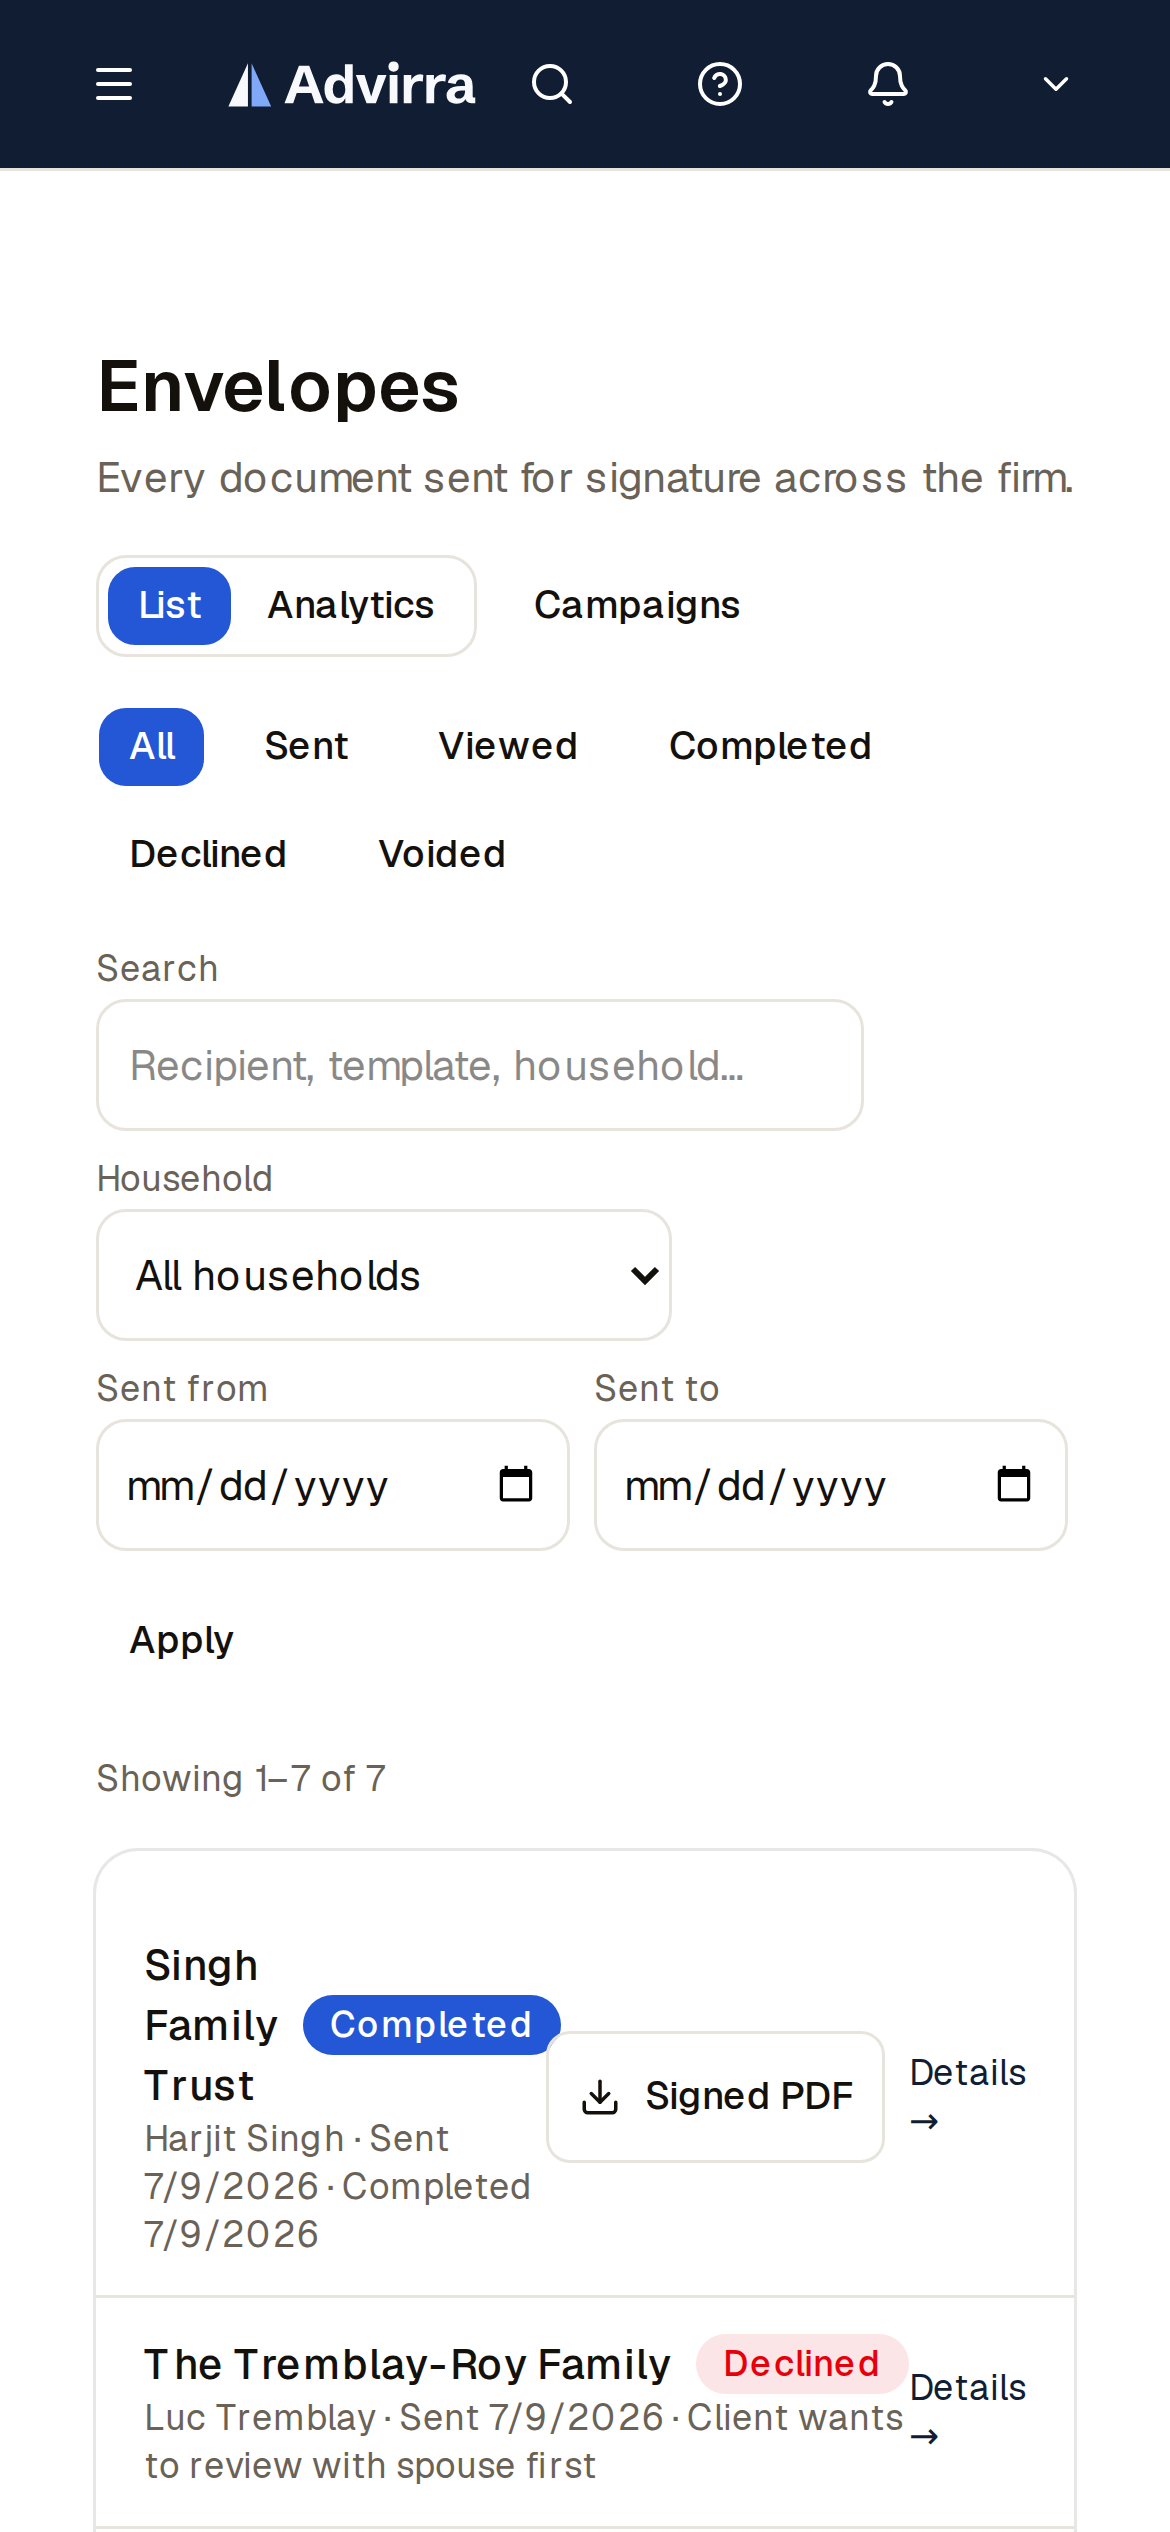Screen dimensions: 1170x2532
Task: Open the help question-mark icon
Action: pos(720,84)
